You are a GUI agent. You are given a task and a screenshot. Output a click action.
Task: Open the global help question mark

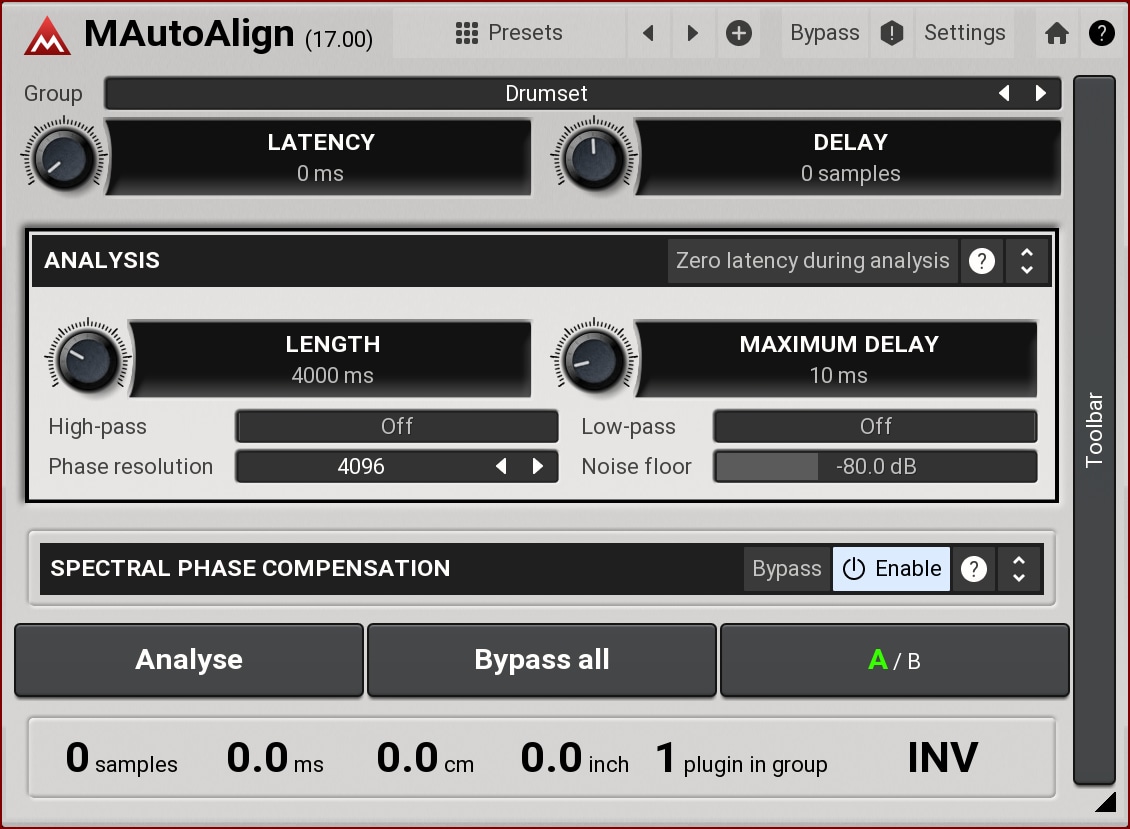pyautogui.click(x=1101, y=34)
